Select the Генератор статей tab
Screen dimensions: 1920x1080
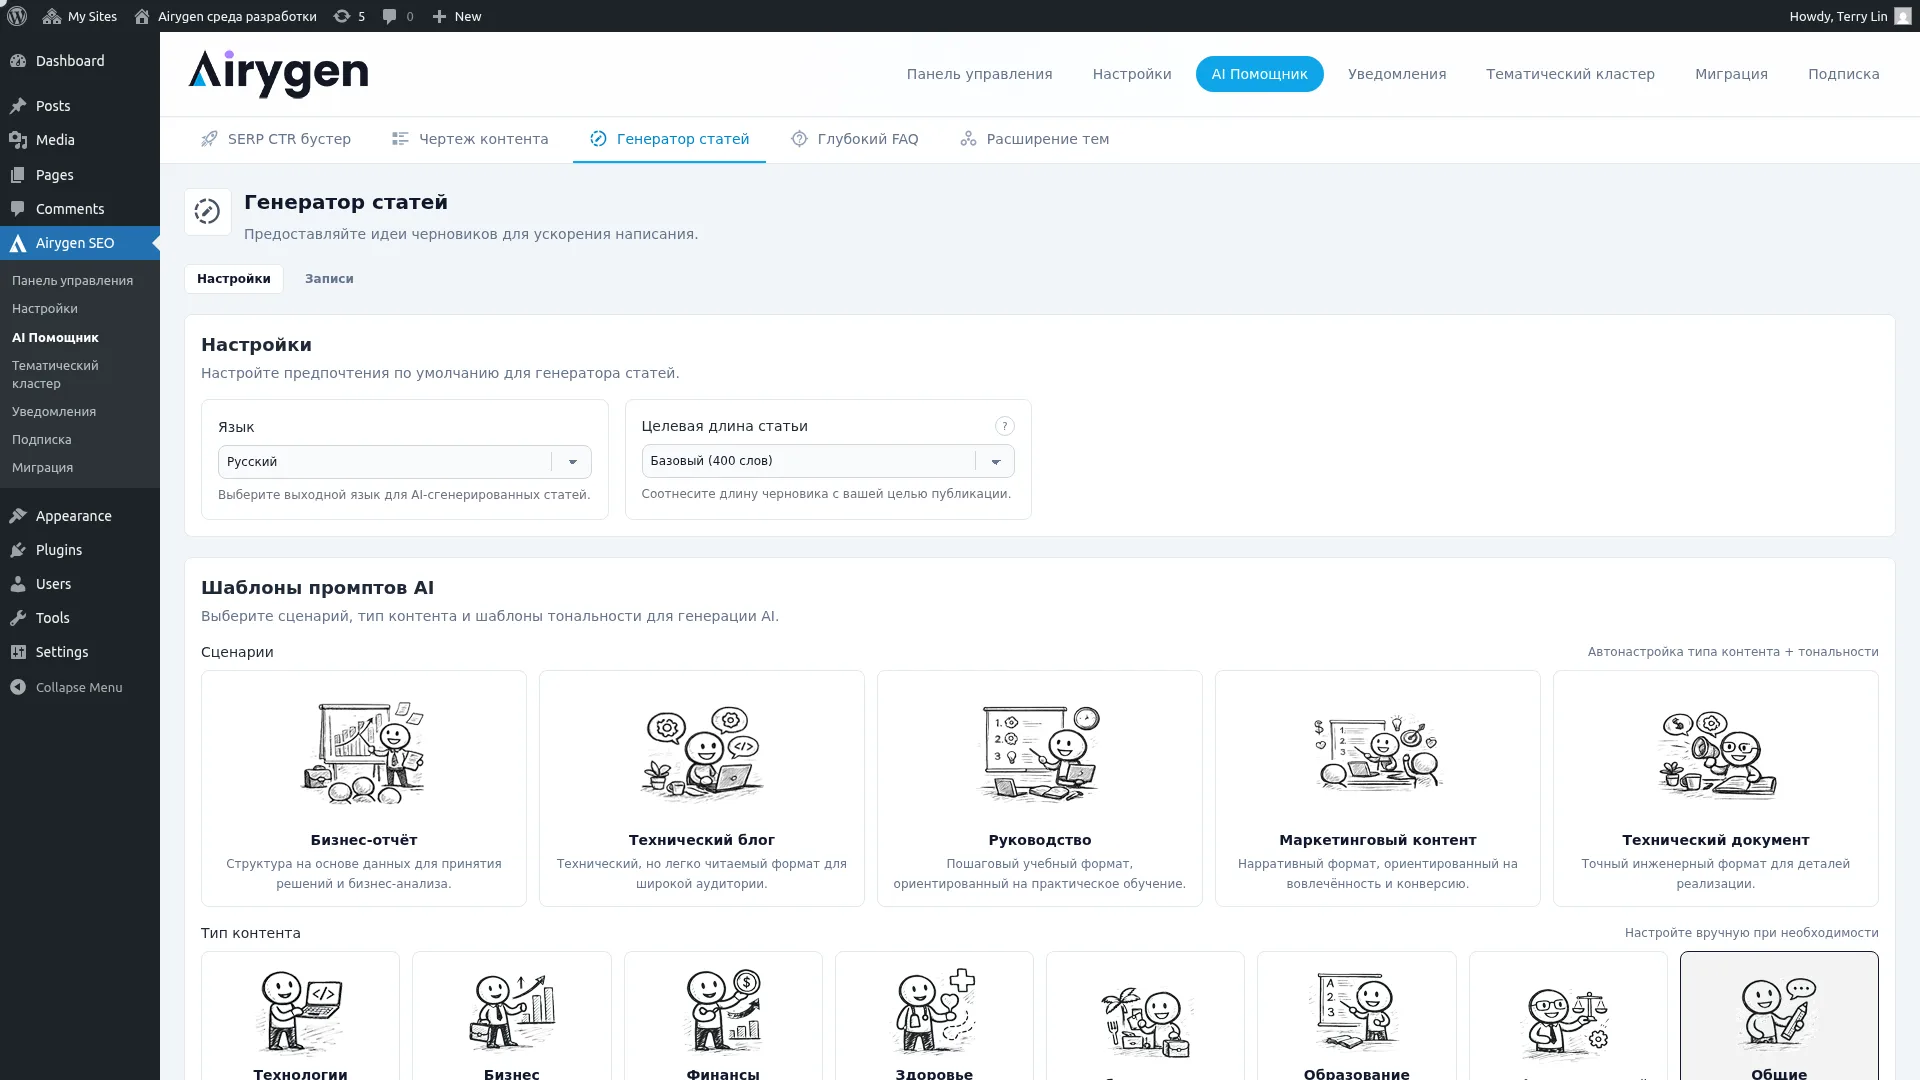pos(669,139)
